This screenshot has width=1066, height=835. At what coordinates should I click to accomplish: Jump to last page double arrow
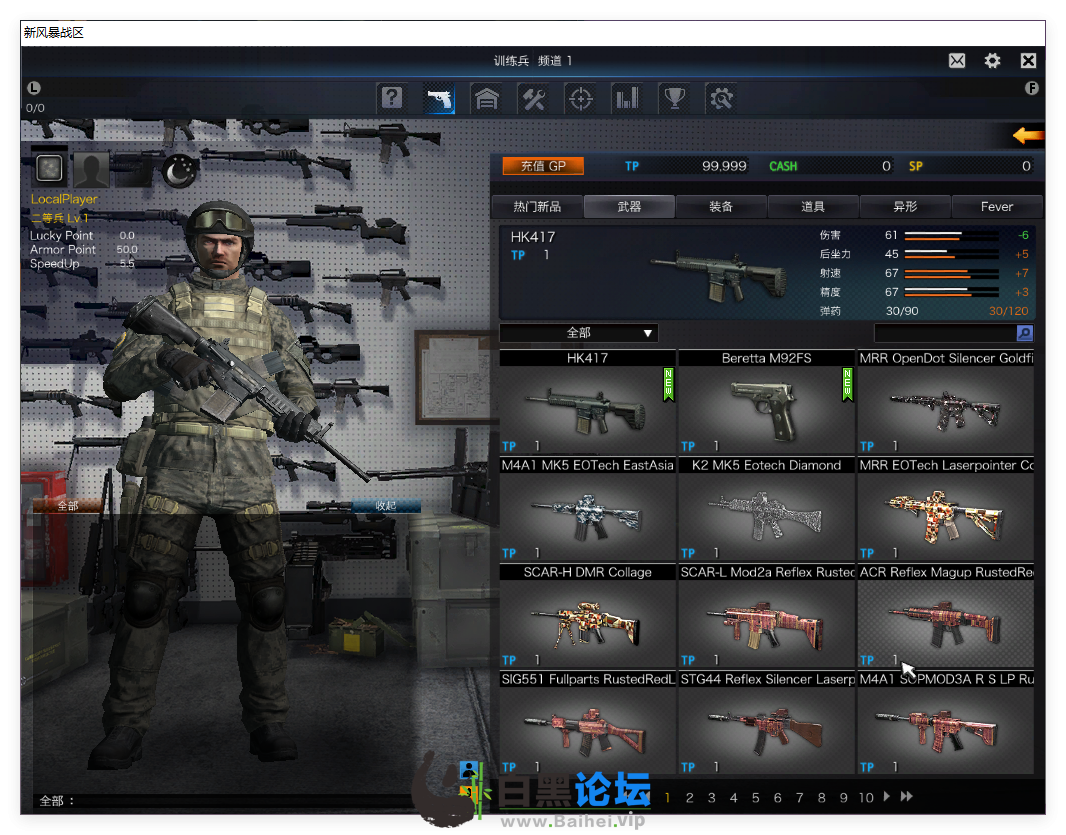click(906, 796)
